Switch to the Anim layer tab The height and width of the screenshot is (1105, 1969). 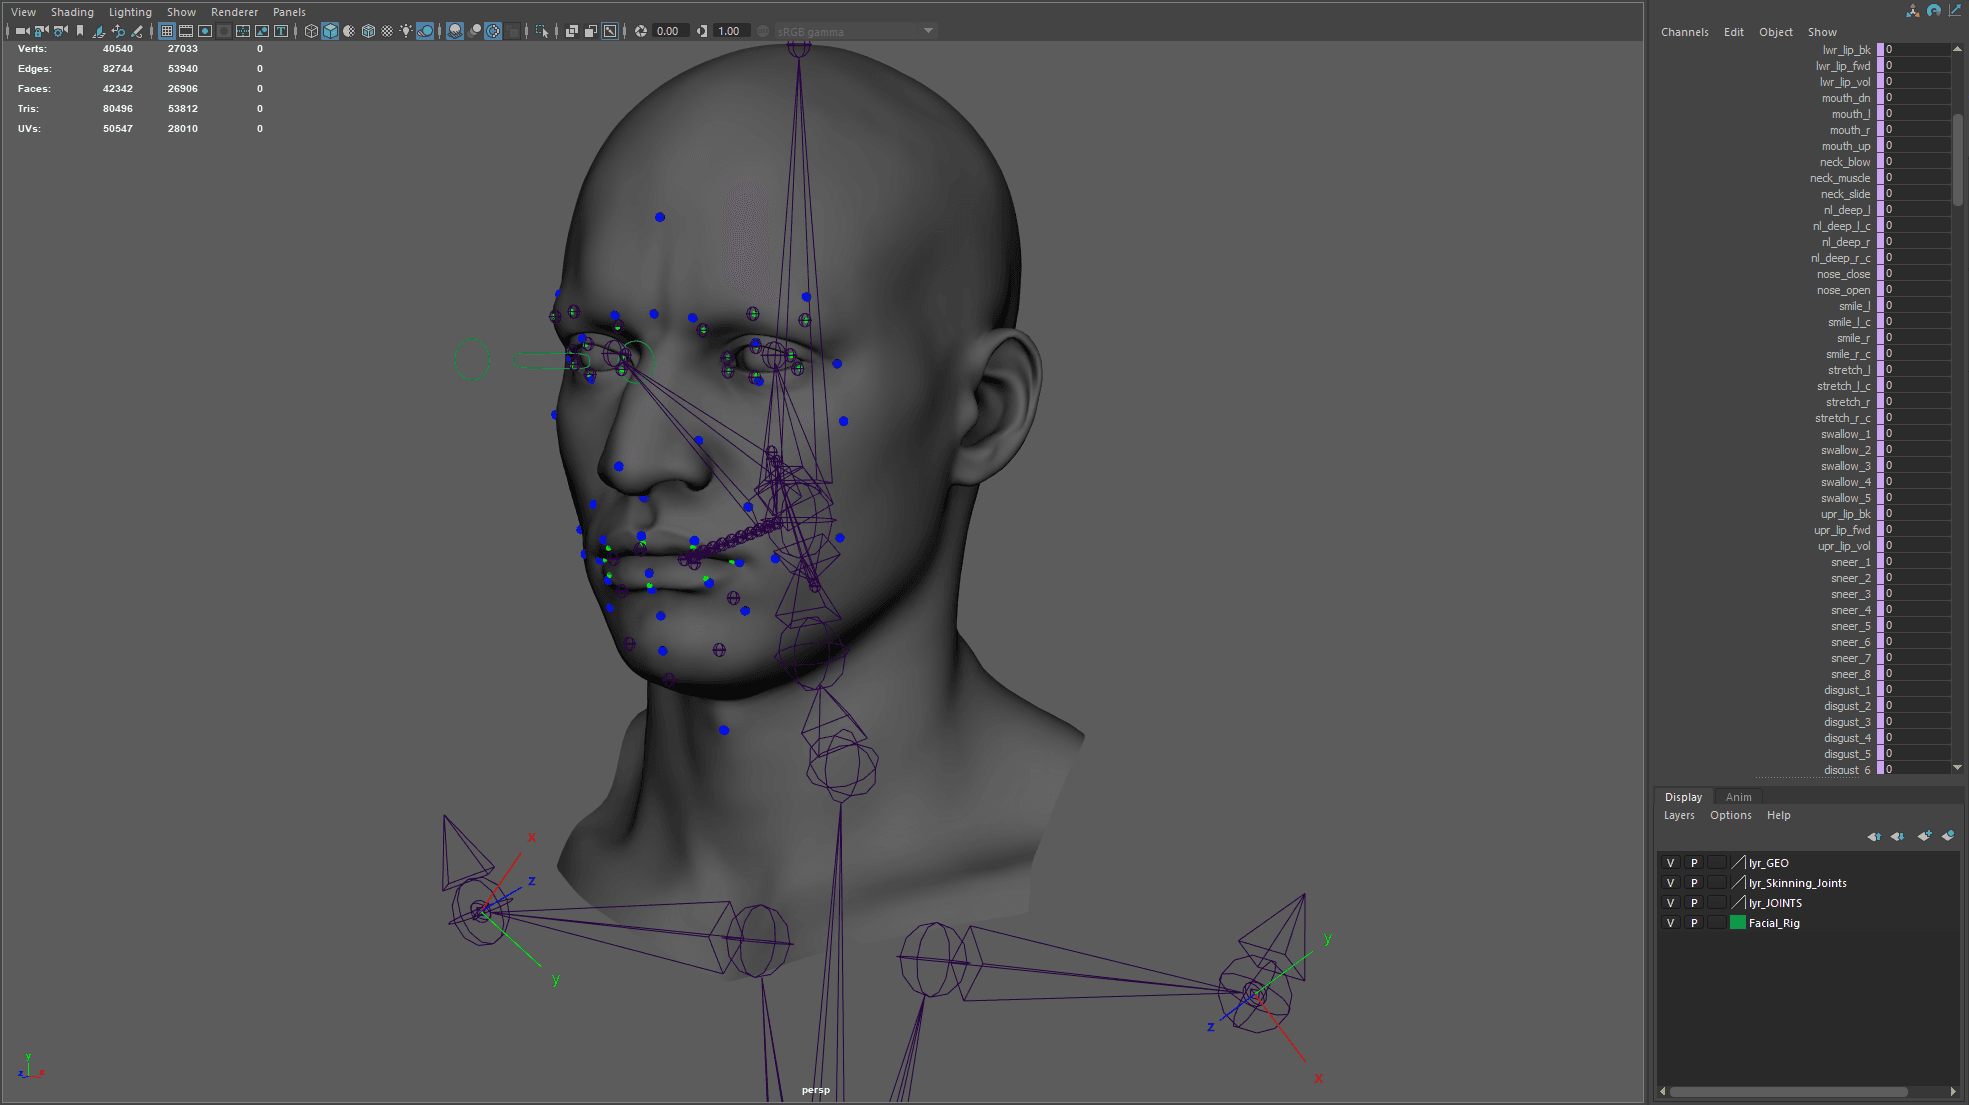click(1738, 797)
